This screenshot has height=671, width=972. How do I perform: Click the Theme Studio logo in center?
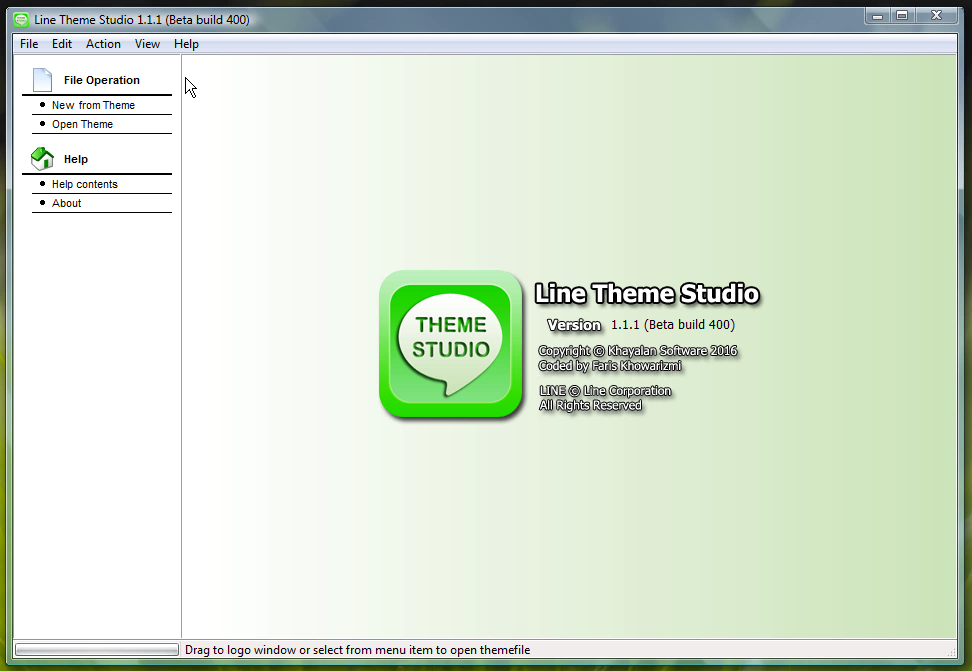451,344
